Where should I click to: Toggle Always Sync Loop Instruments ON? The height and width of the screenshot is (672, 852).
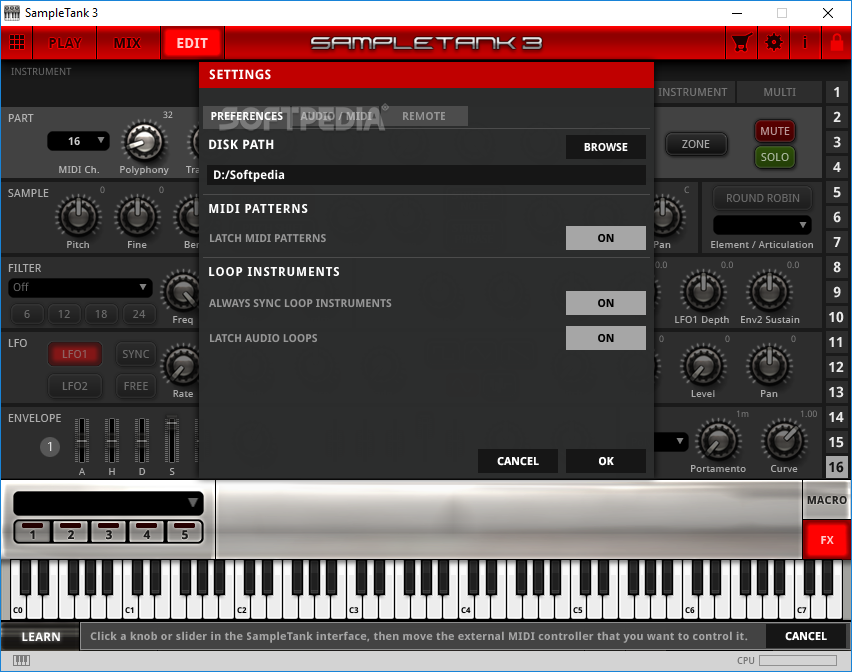[605, 303]
